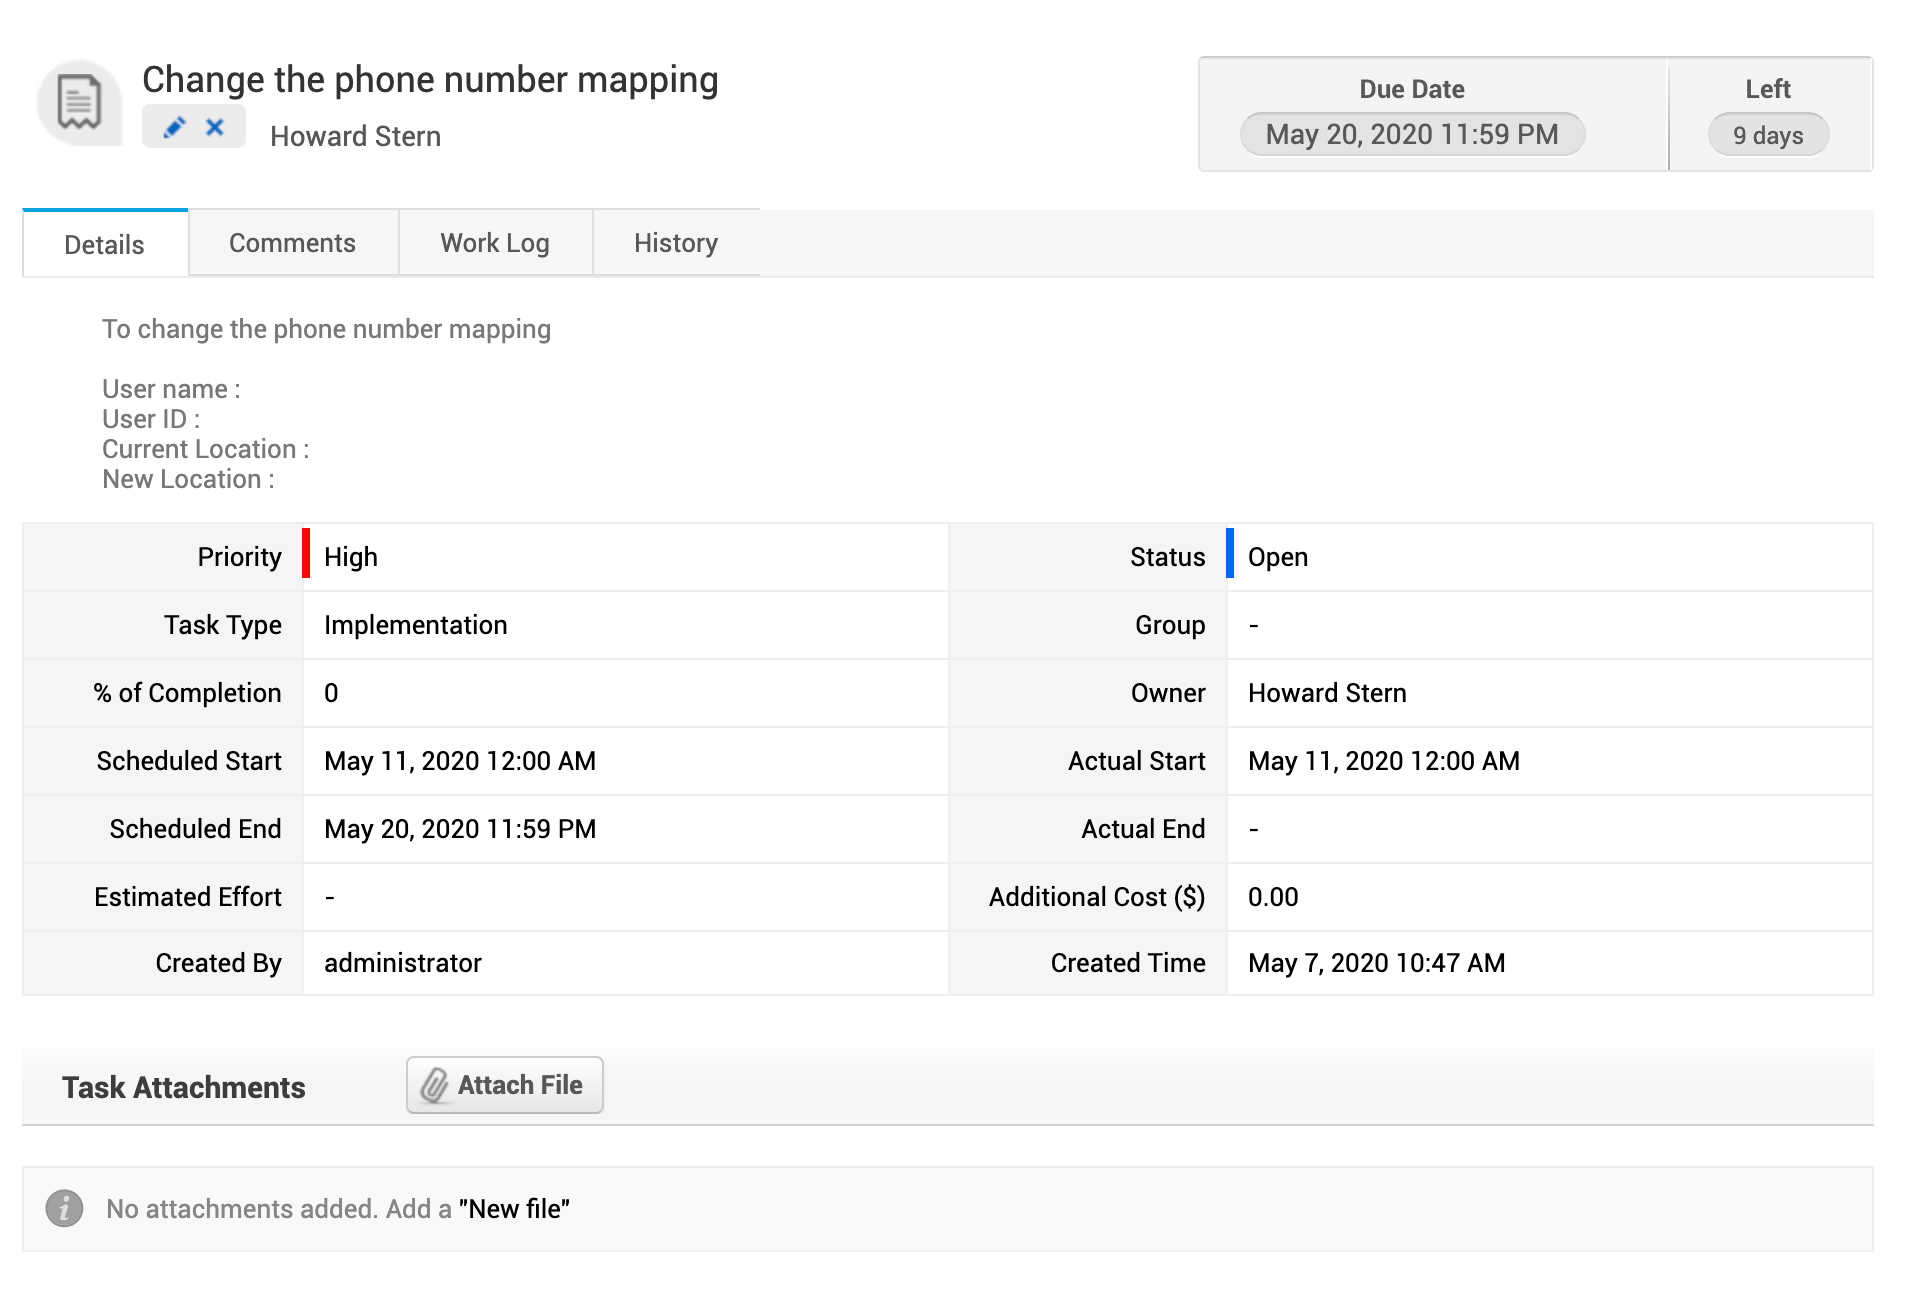Click the blue Open status color bar
Viewport: 1906px width, 1296px height.
(x=1230, y=553)
